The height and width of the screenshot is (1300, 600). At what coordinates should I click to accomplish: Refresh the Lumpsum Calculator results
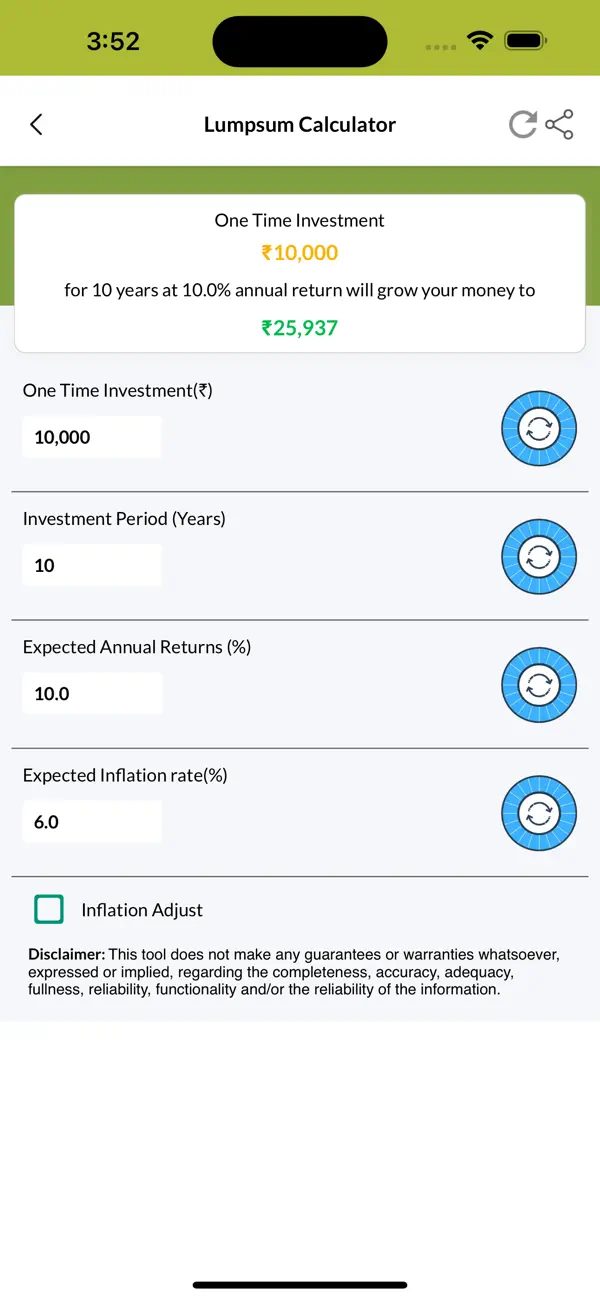522,124
